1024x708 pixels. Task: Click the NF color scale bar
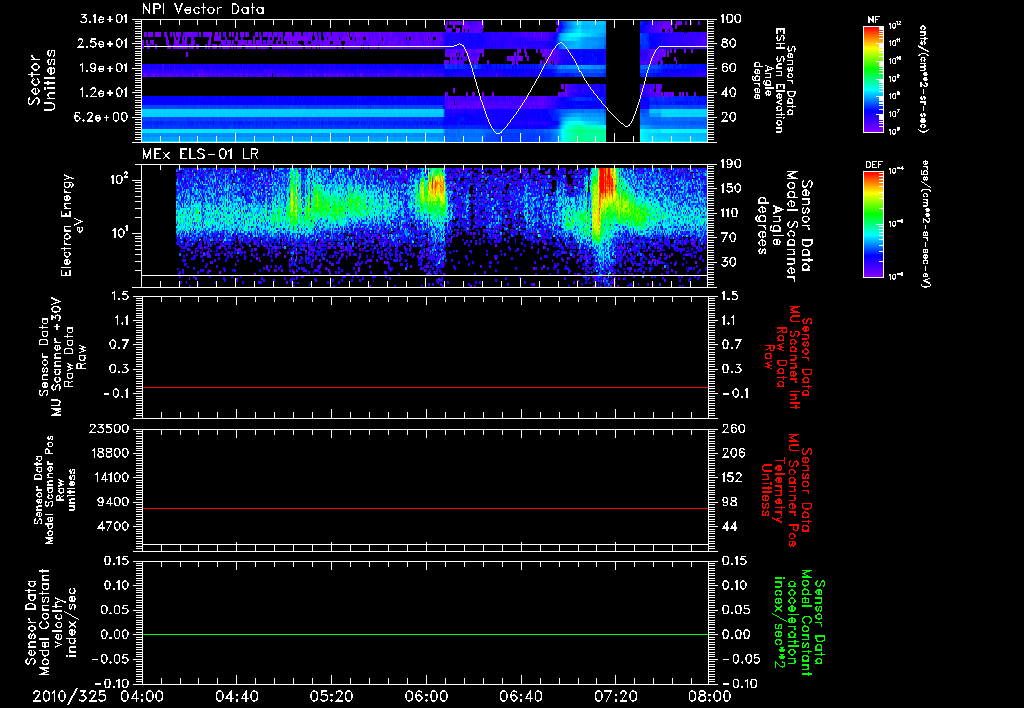click(x=874, y=79)
